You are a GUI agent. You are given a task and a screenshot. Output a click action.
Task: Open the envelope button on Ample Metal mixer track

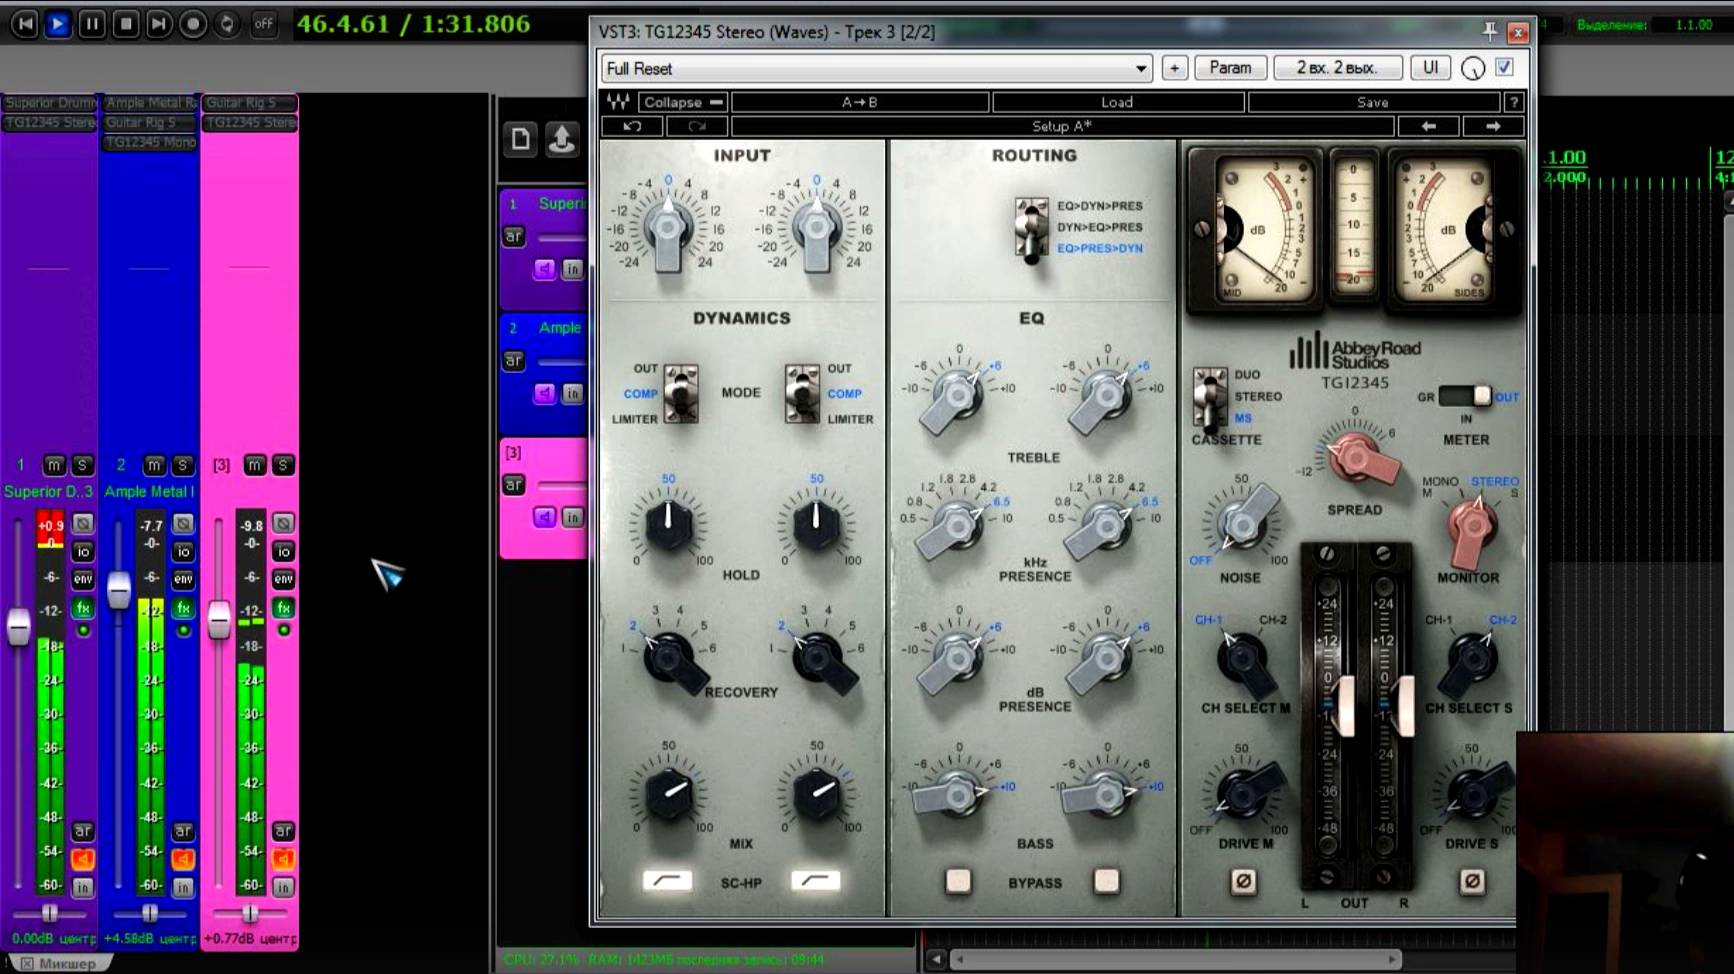183,579
